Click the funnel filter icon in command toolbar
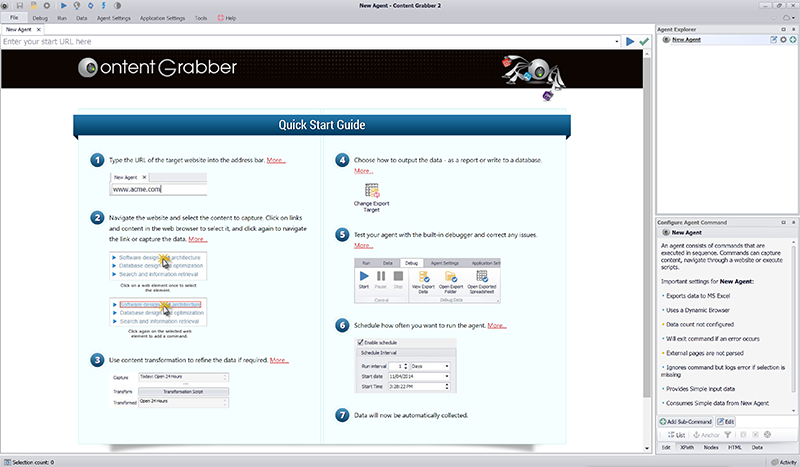The height and width of the screenshot is (467, 800). click(x=728, y=435)
